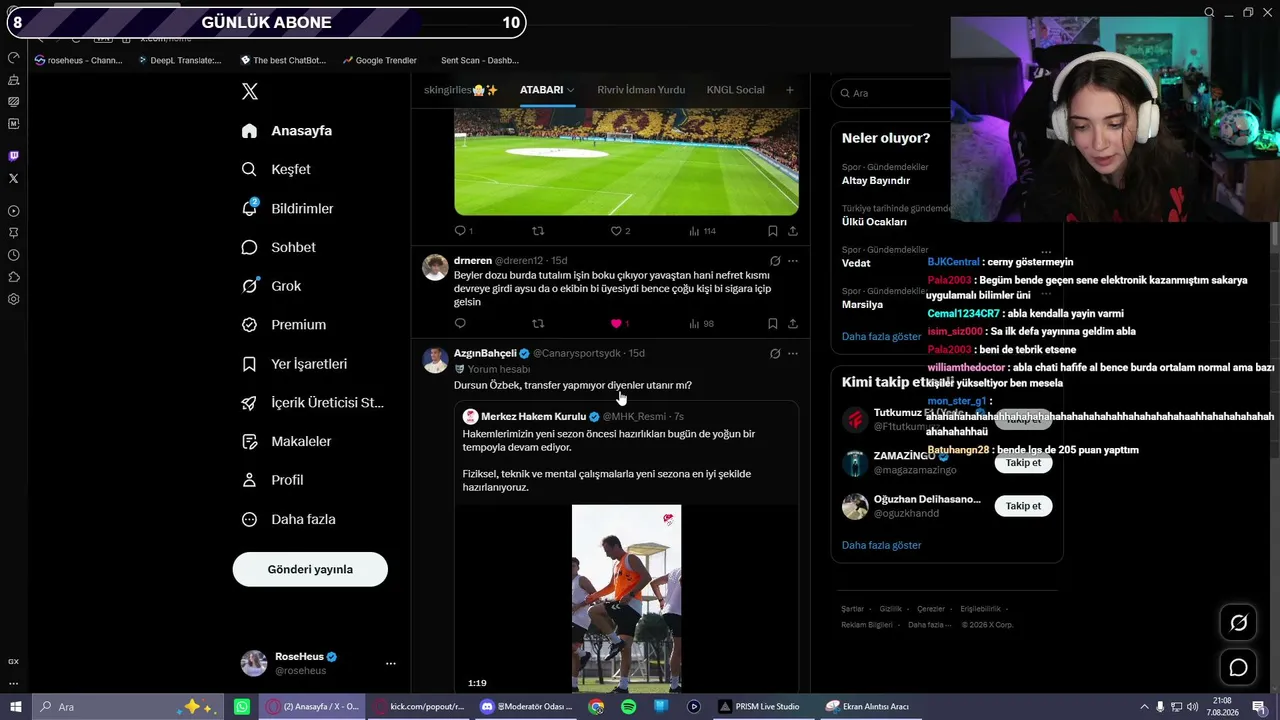Open the Windows Start menu
This screenshot has height=720, width=1280.
[16, 707]
